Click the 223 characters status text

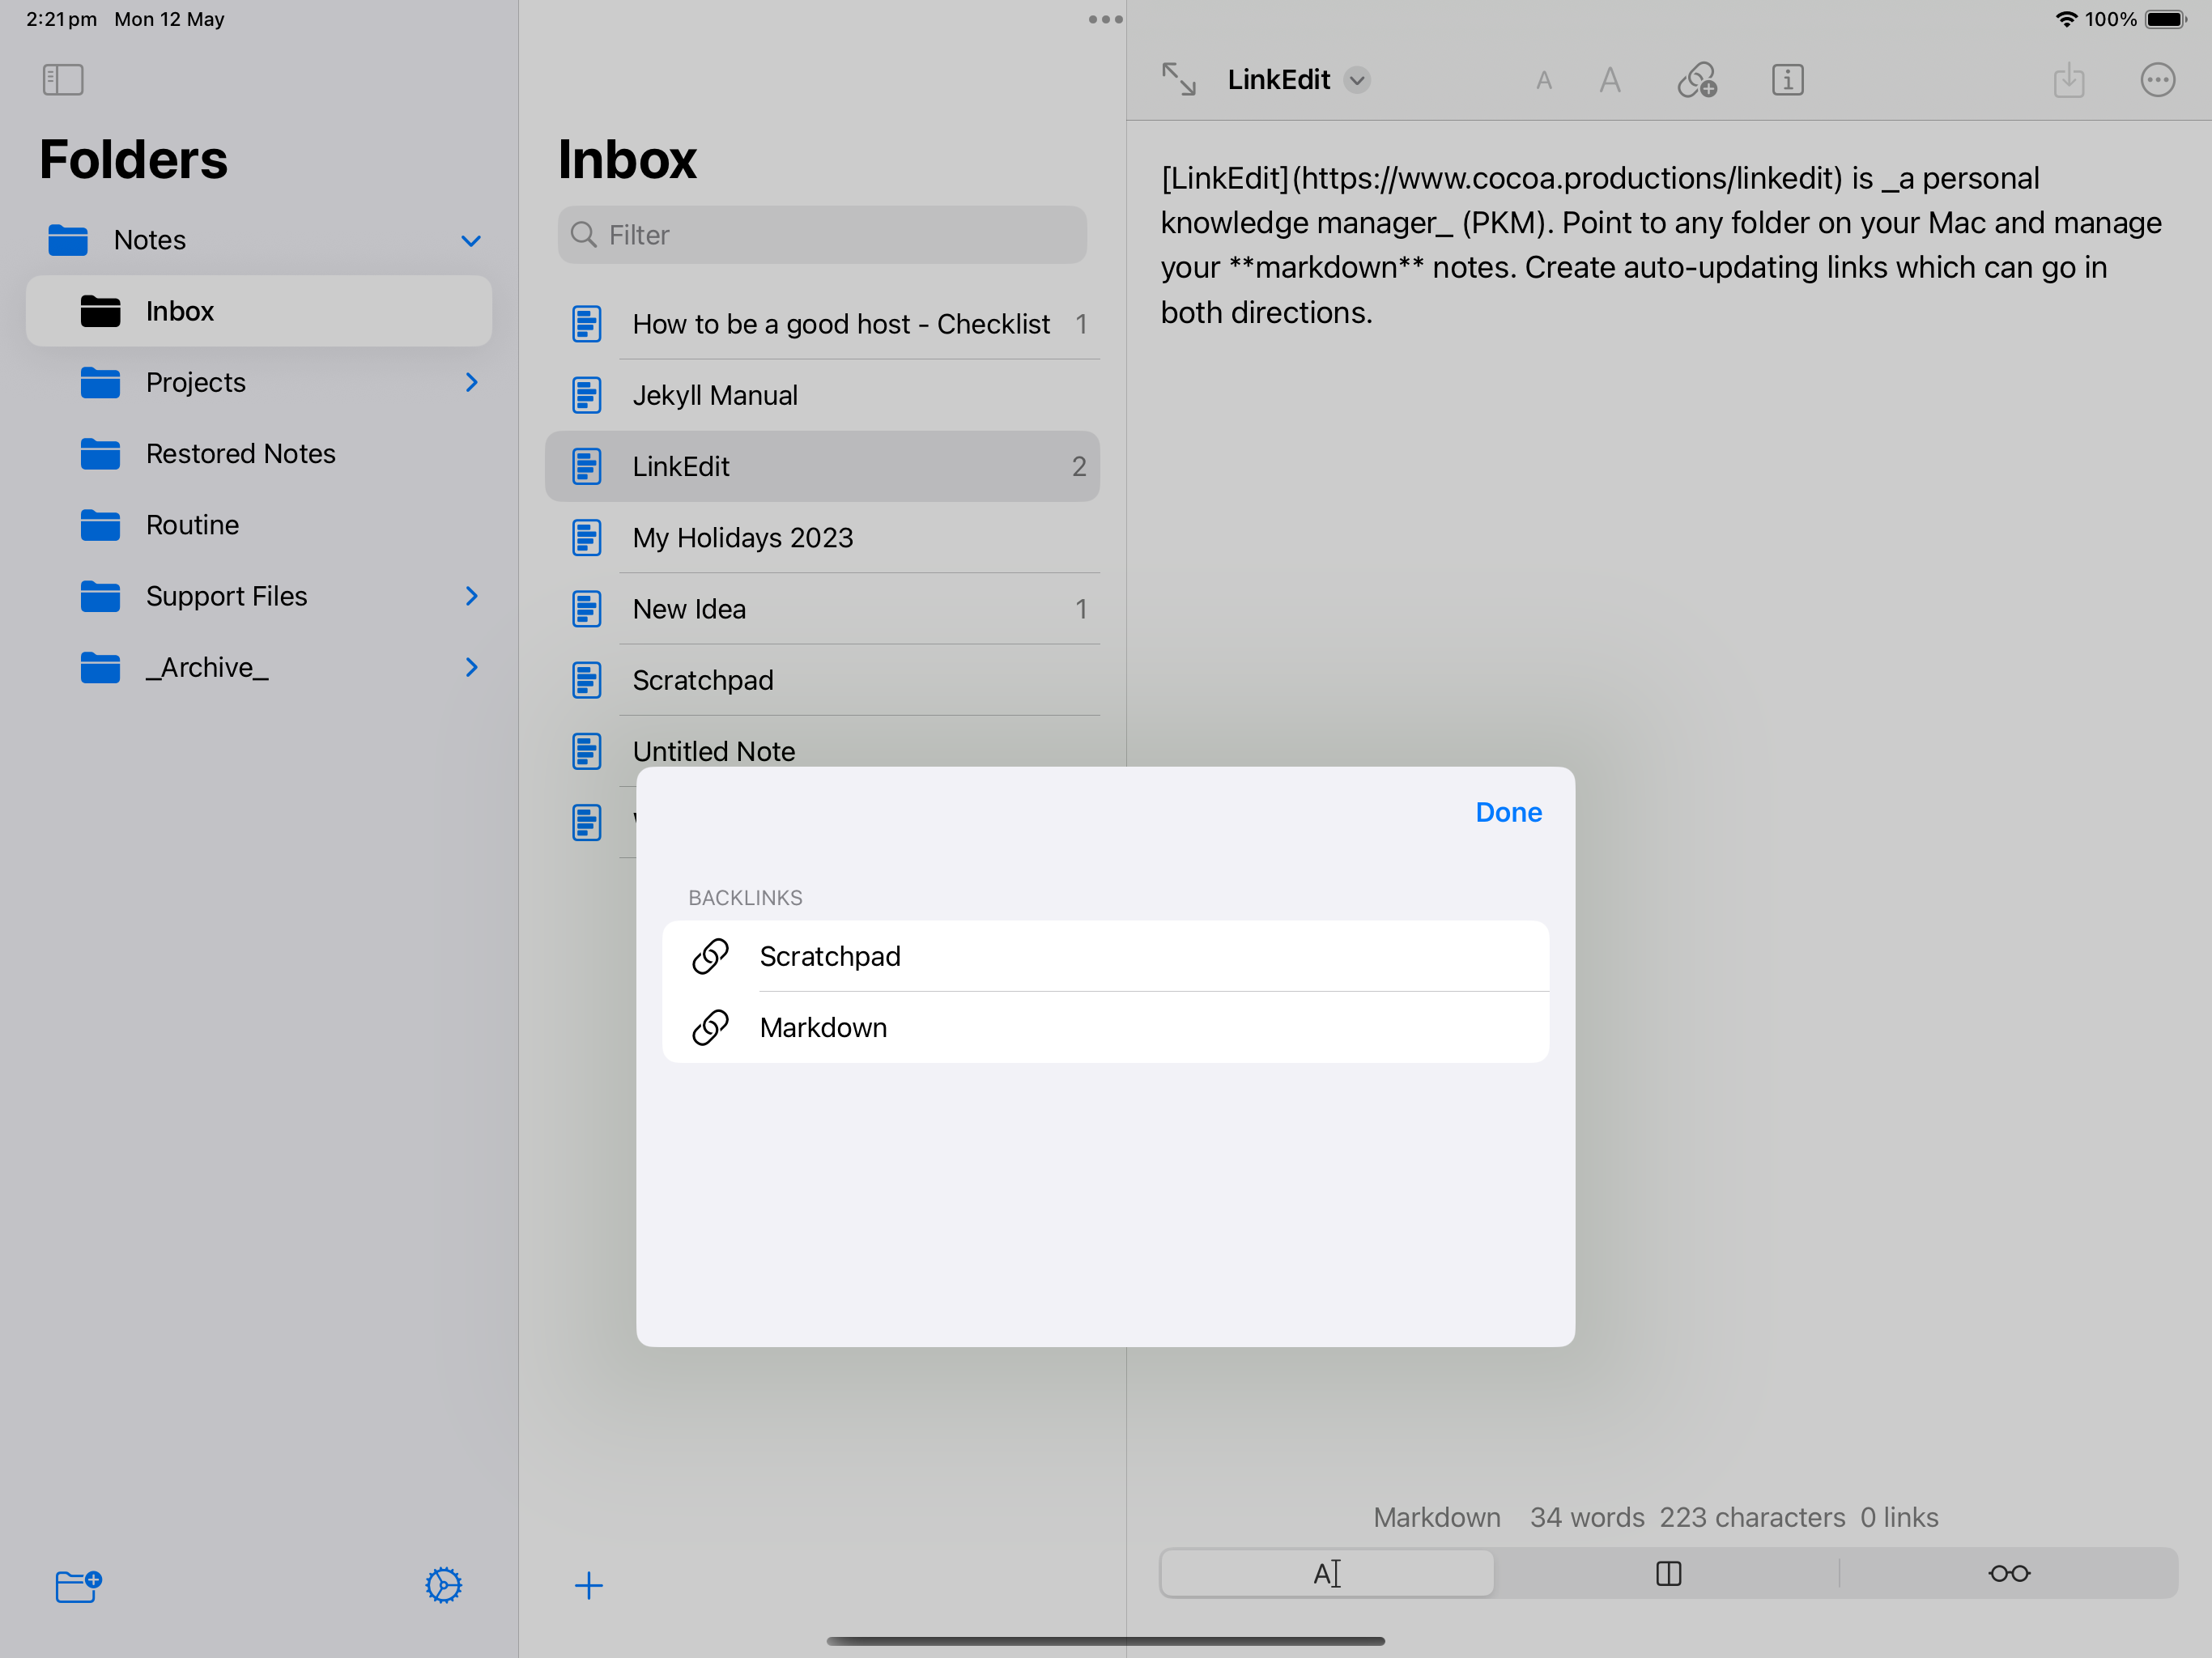coord(1752,1517)
